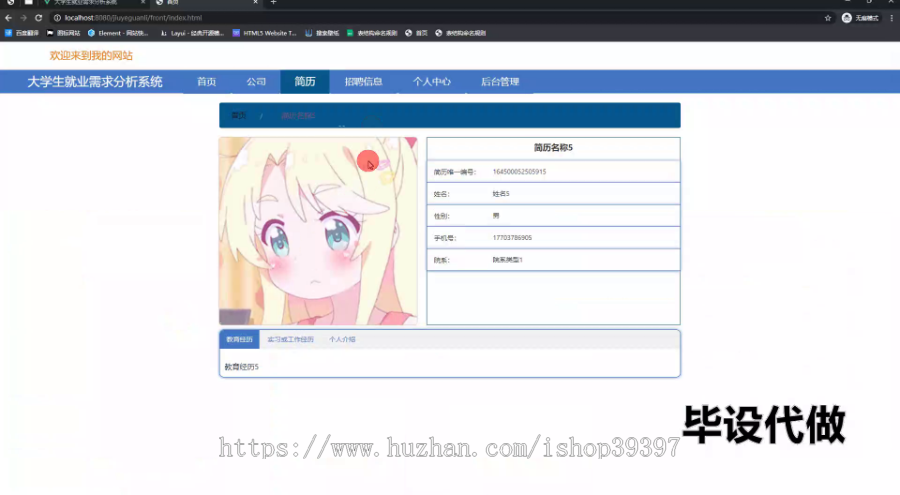Open the 百度翻译 bookmark
This screenshot has width=900, height=495.
[x=22, y=33]
